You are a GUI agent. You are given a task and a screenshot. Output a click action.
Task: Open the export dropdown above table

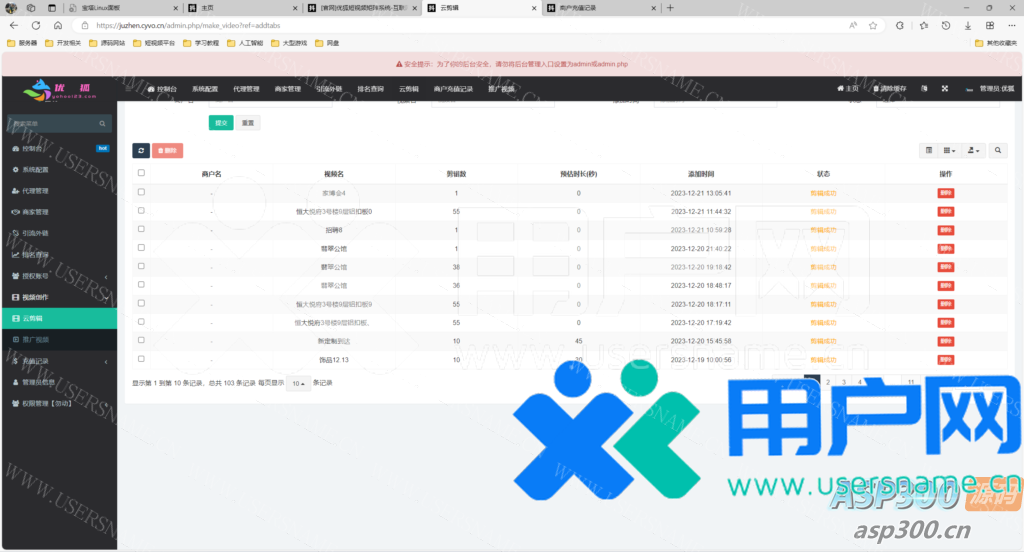pos(973,150)
